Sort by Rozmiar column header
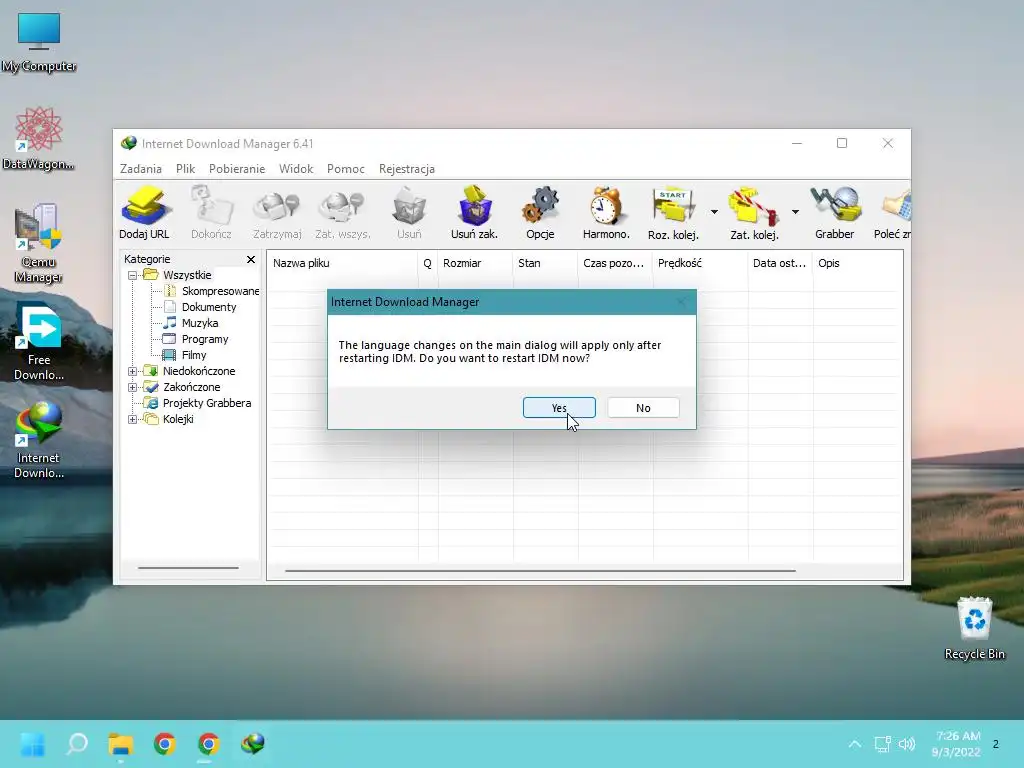 coord(475,263)
